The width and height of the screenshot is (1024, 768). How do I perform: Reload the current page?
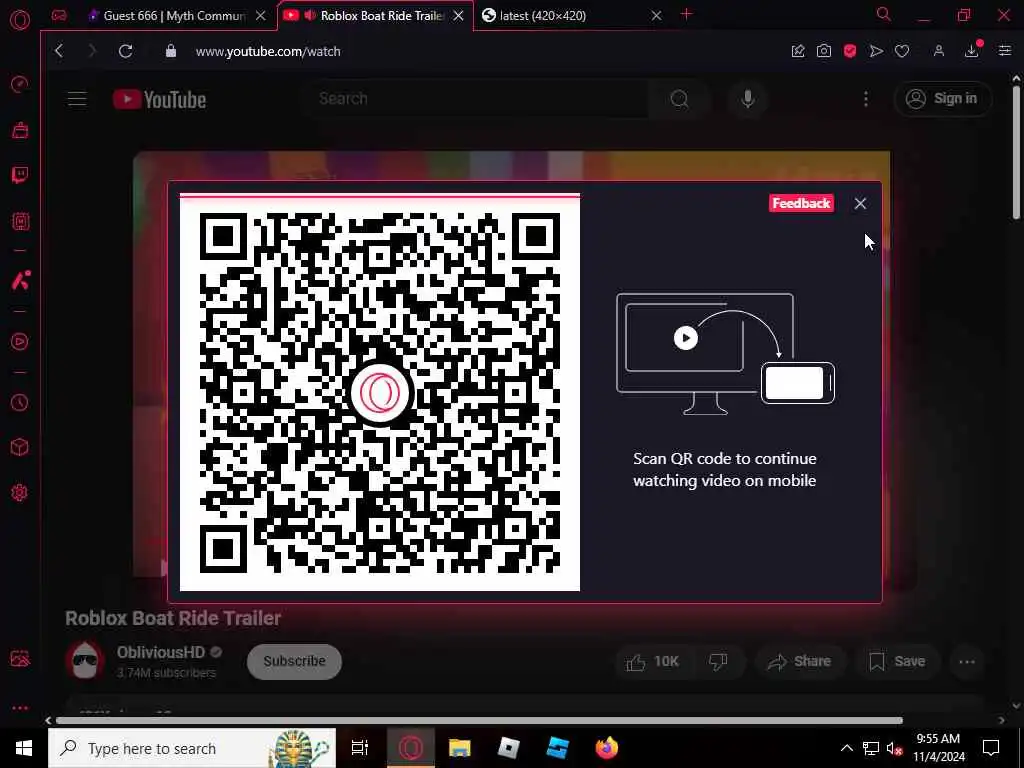tap(125, 51)
